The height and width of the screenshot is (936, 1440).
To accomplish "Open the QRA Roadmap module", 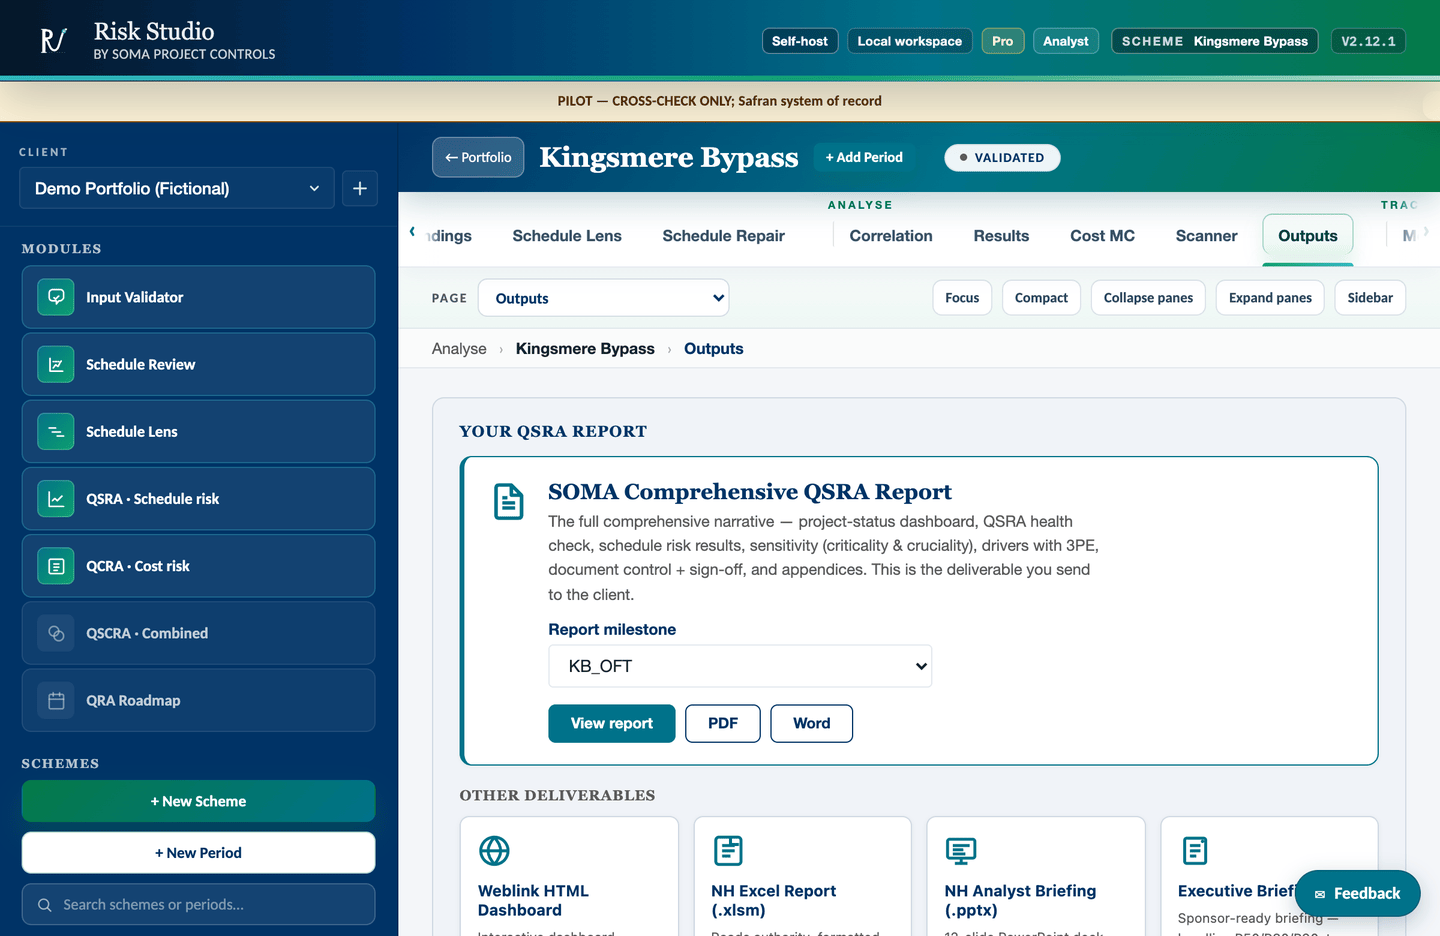I will point(198,700).
